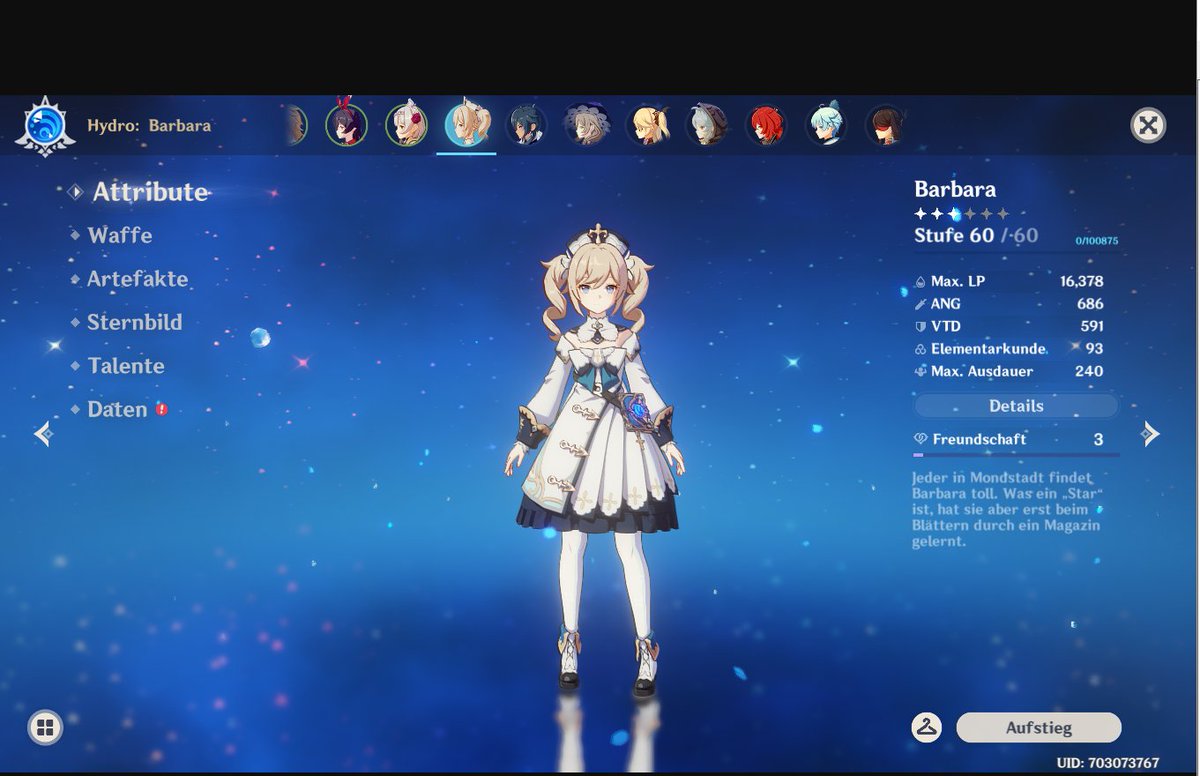Screen dimensions: 1200x776
Task: Switch to the Talente tab
Action: (126, 366)
